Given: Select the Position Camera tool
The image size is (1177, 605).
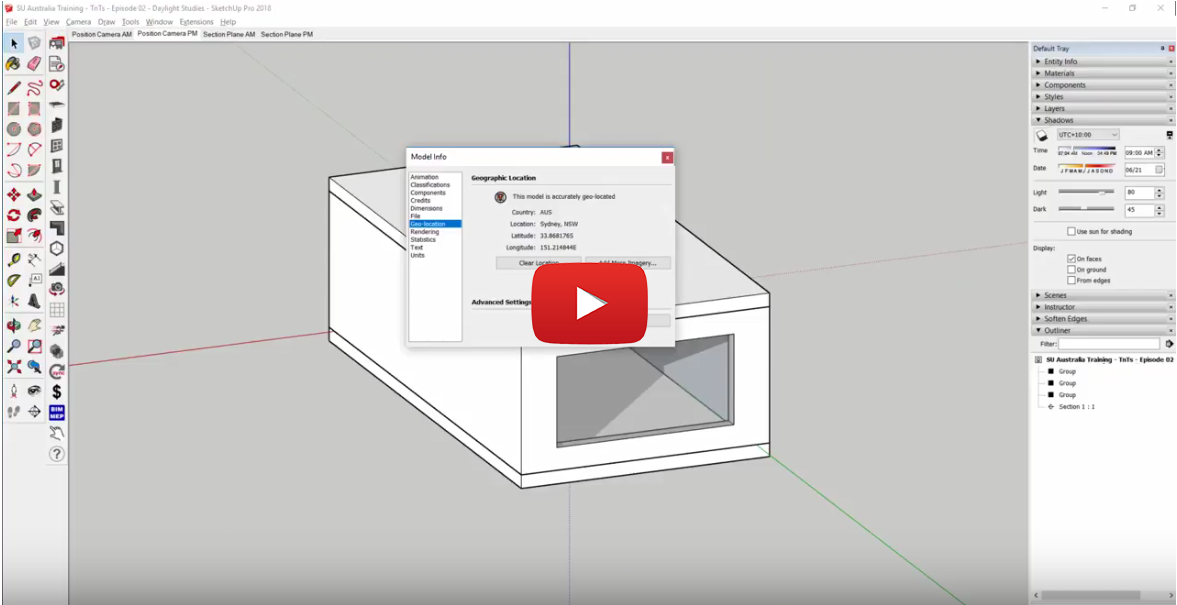Looking at the screenshot, I should click(14, 390).
